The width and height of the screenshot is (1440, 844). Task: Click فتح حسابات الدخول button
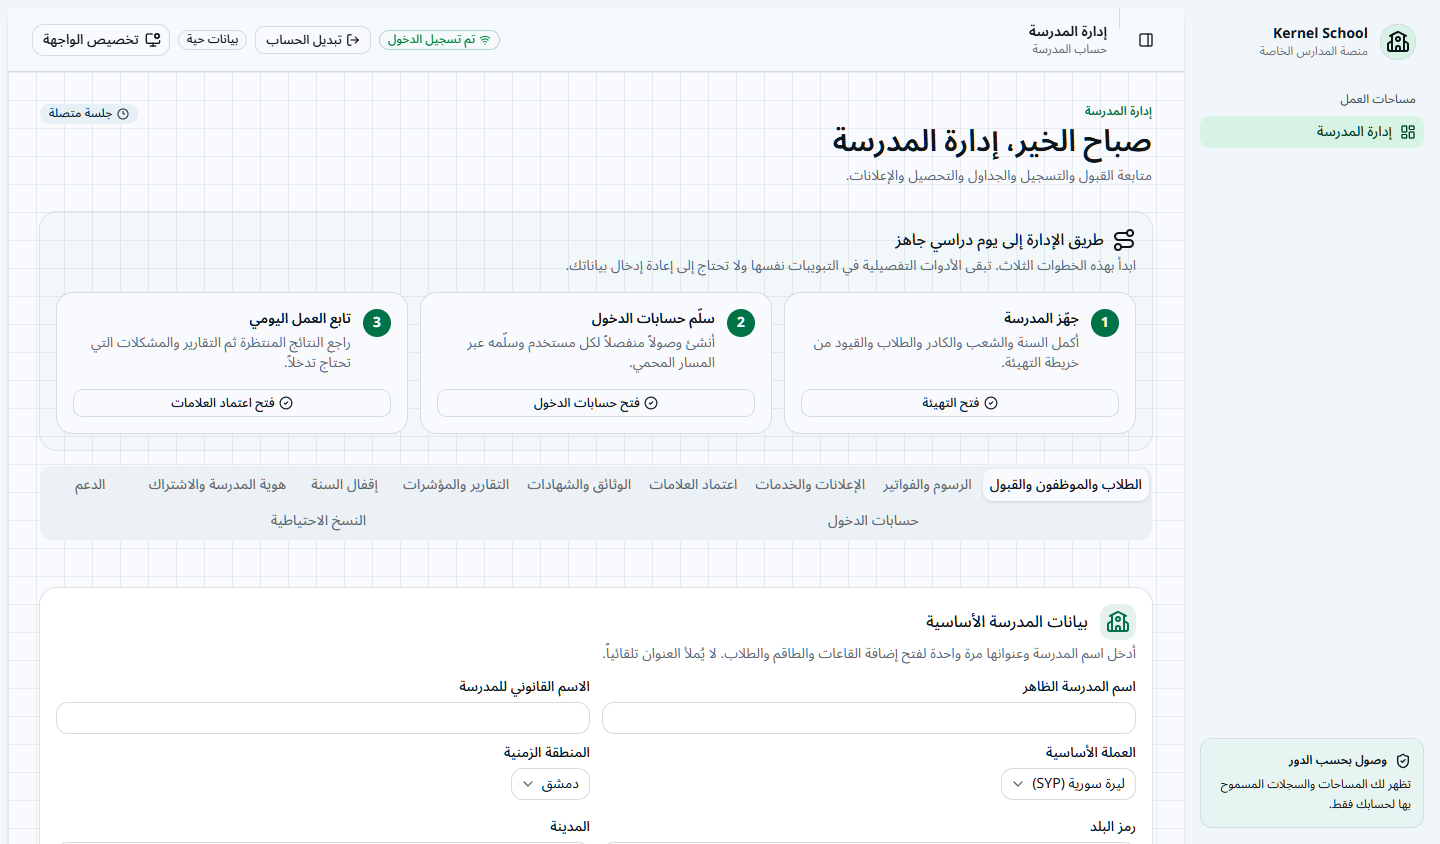(x=596, y=403)
